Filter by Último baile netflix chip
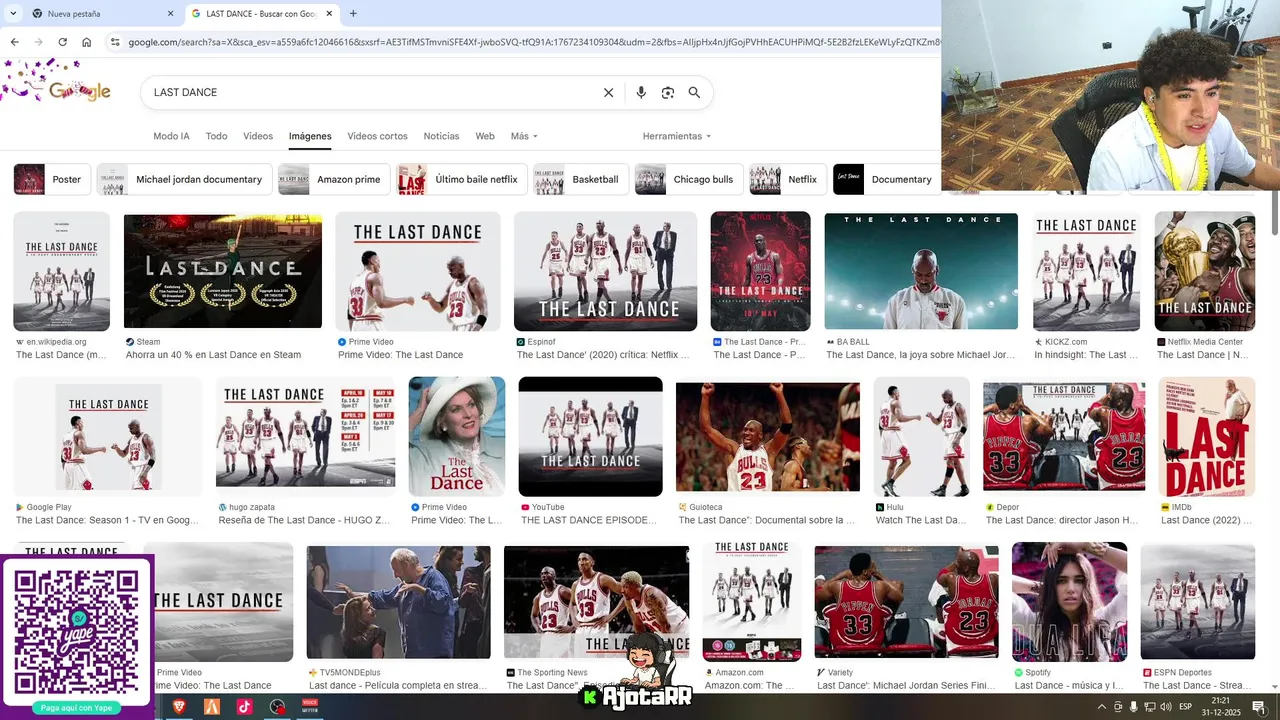1280x720 pixels. pos(462,179)
